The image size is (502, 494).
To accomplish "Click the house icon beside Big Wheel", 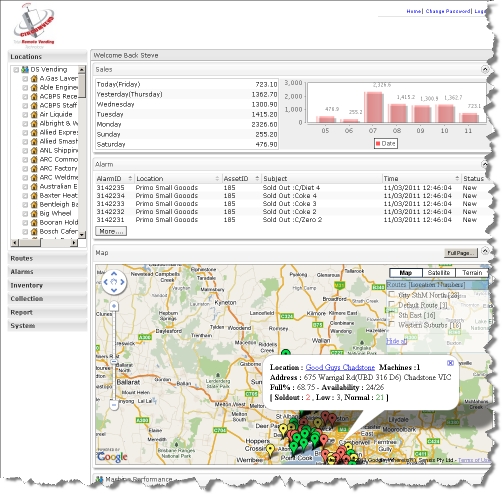I will 34,214.
